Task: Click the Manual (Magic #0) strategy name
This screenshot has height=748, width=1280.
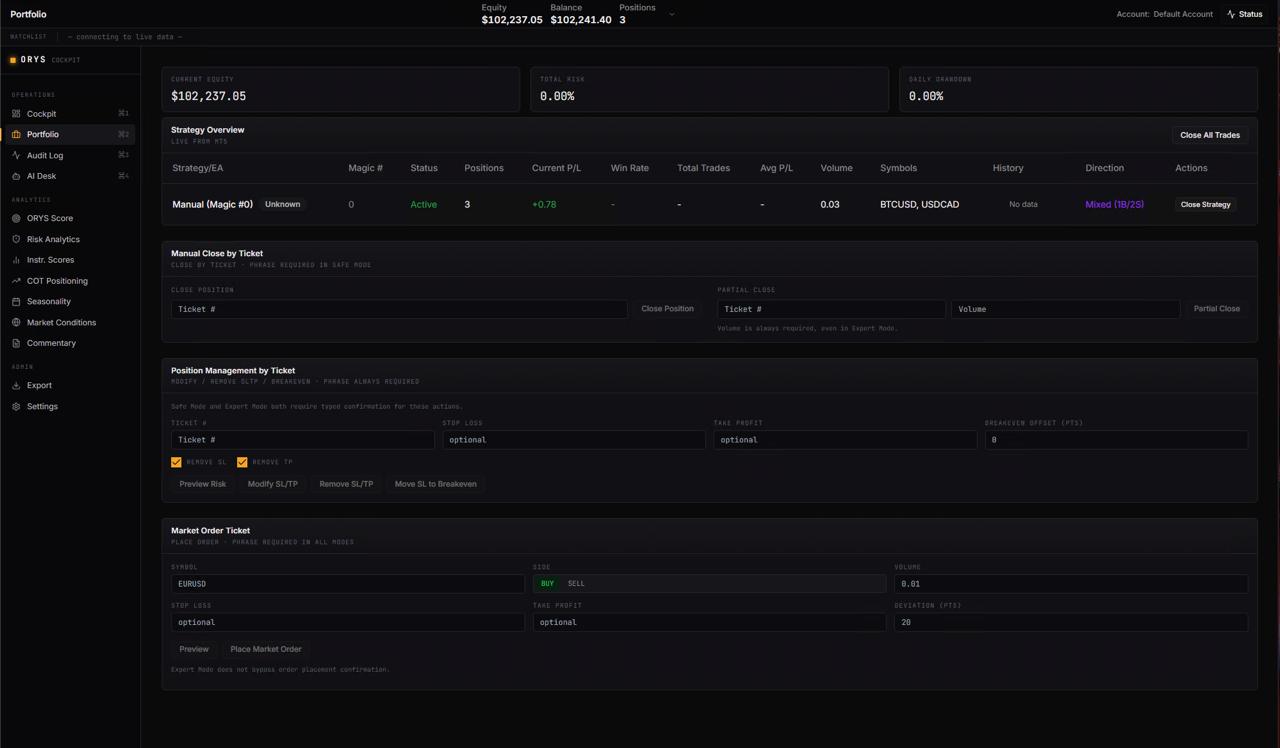Action: click(212, 204)
